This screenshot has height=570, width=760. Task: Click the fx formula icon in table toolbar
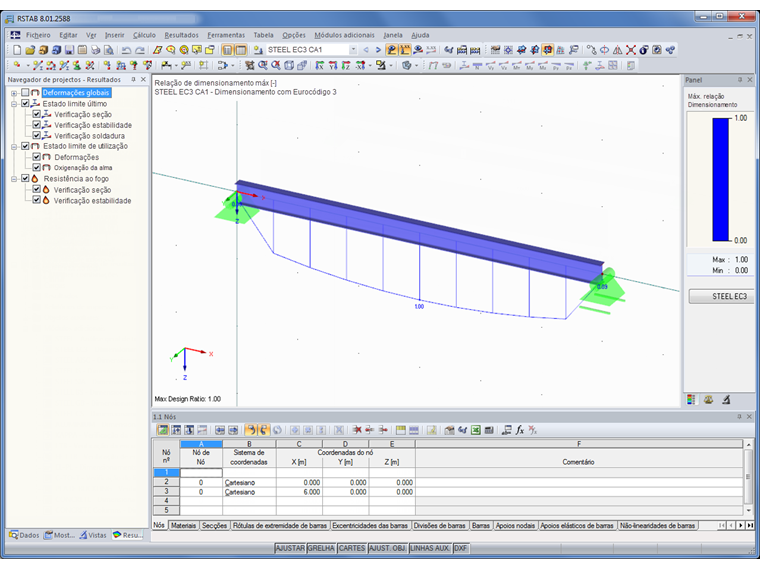520,430
